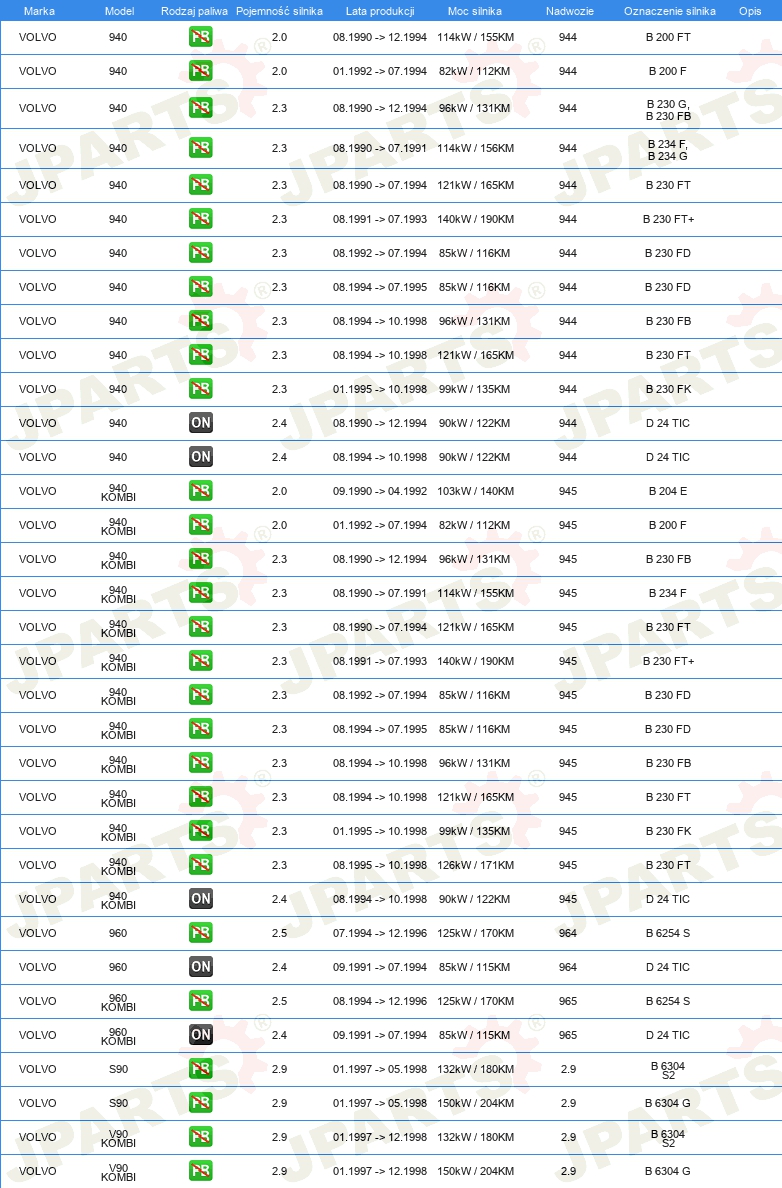Click petrol icon in 940 B 200 FT row

[x=201, y=37]
